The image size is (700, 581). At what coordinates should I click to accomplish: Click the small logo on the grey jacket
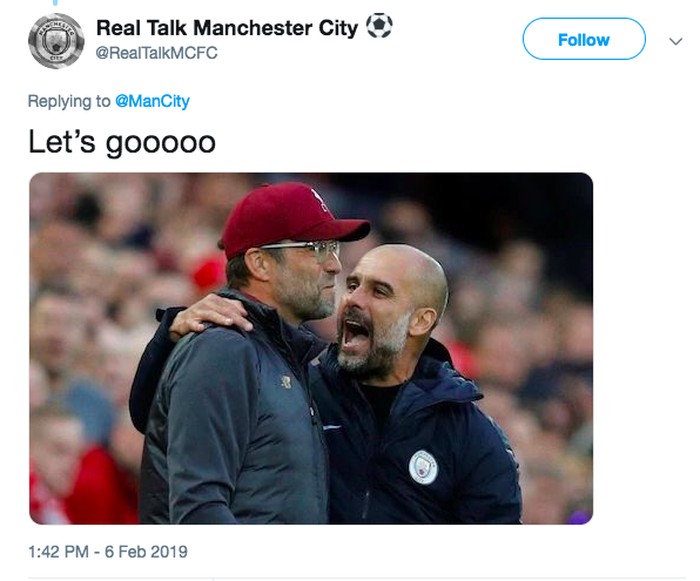pyautogui.click(x=285, y=381)
